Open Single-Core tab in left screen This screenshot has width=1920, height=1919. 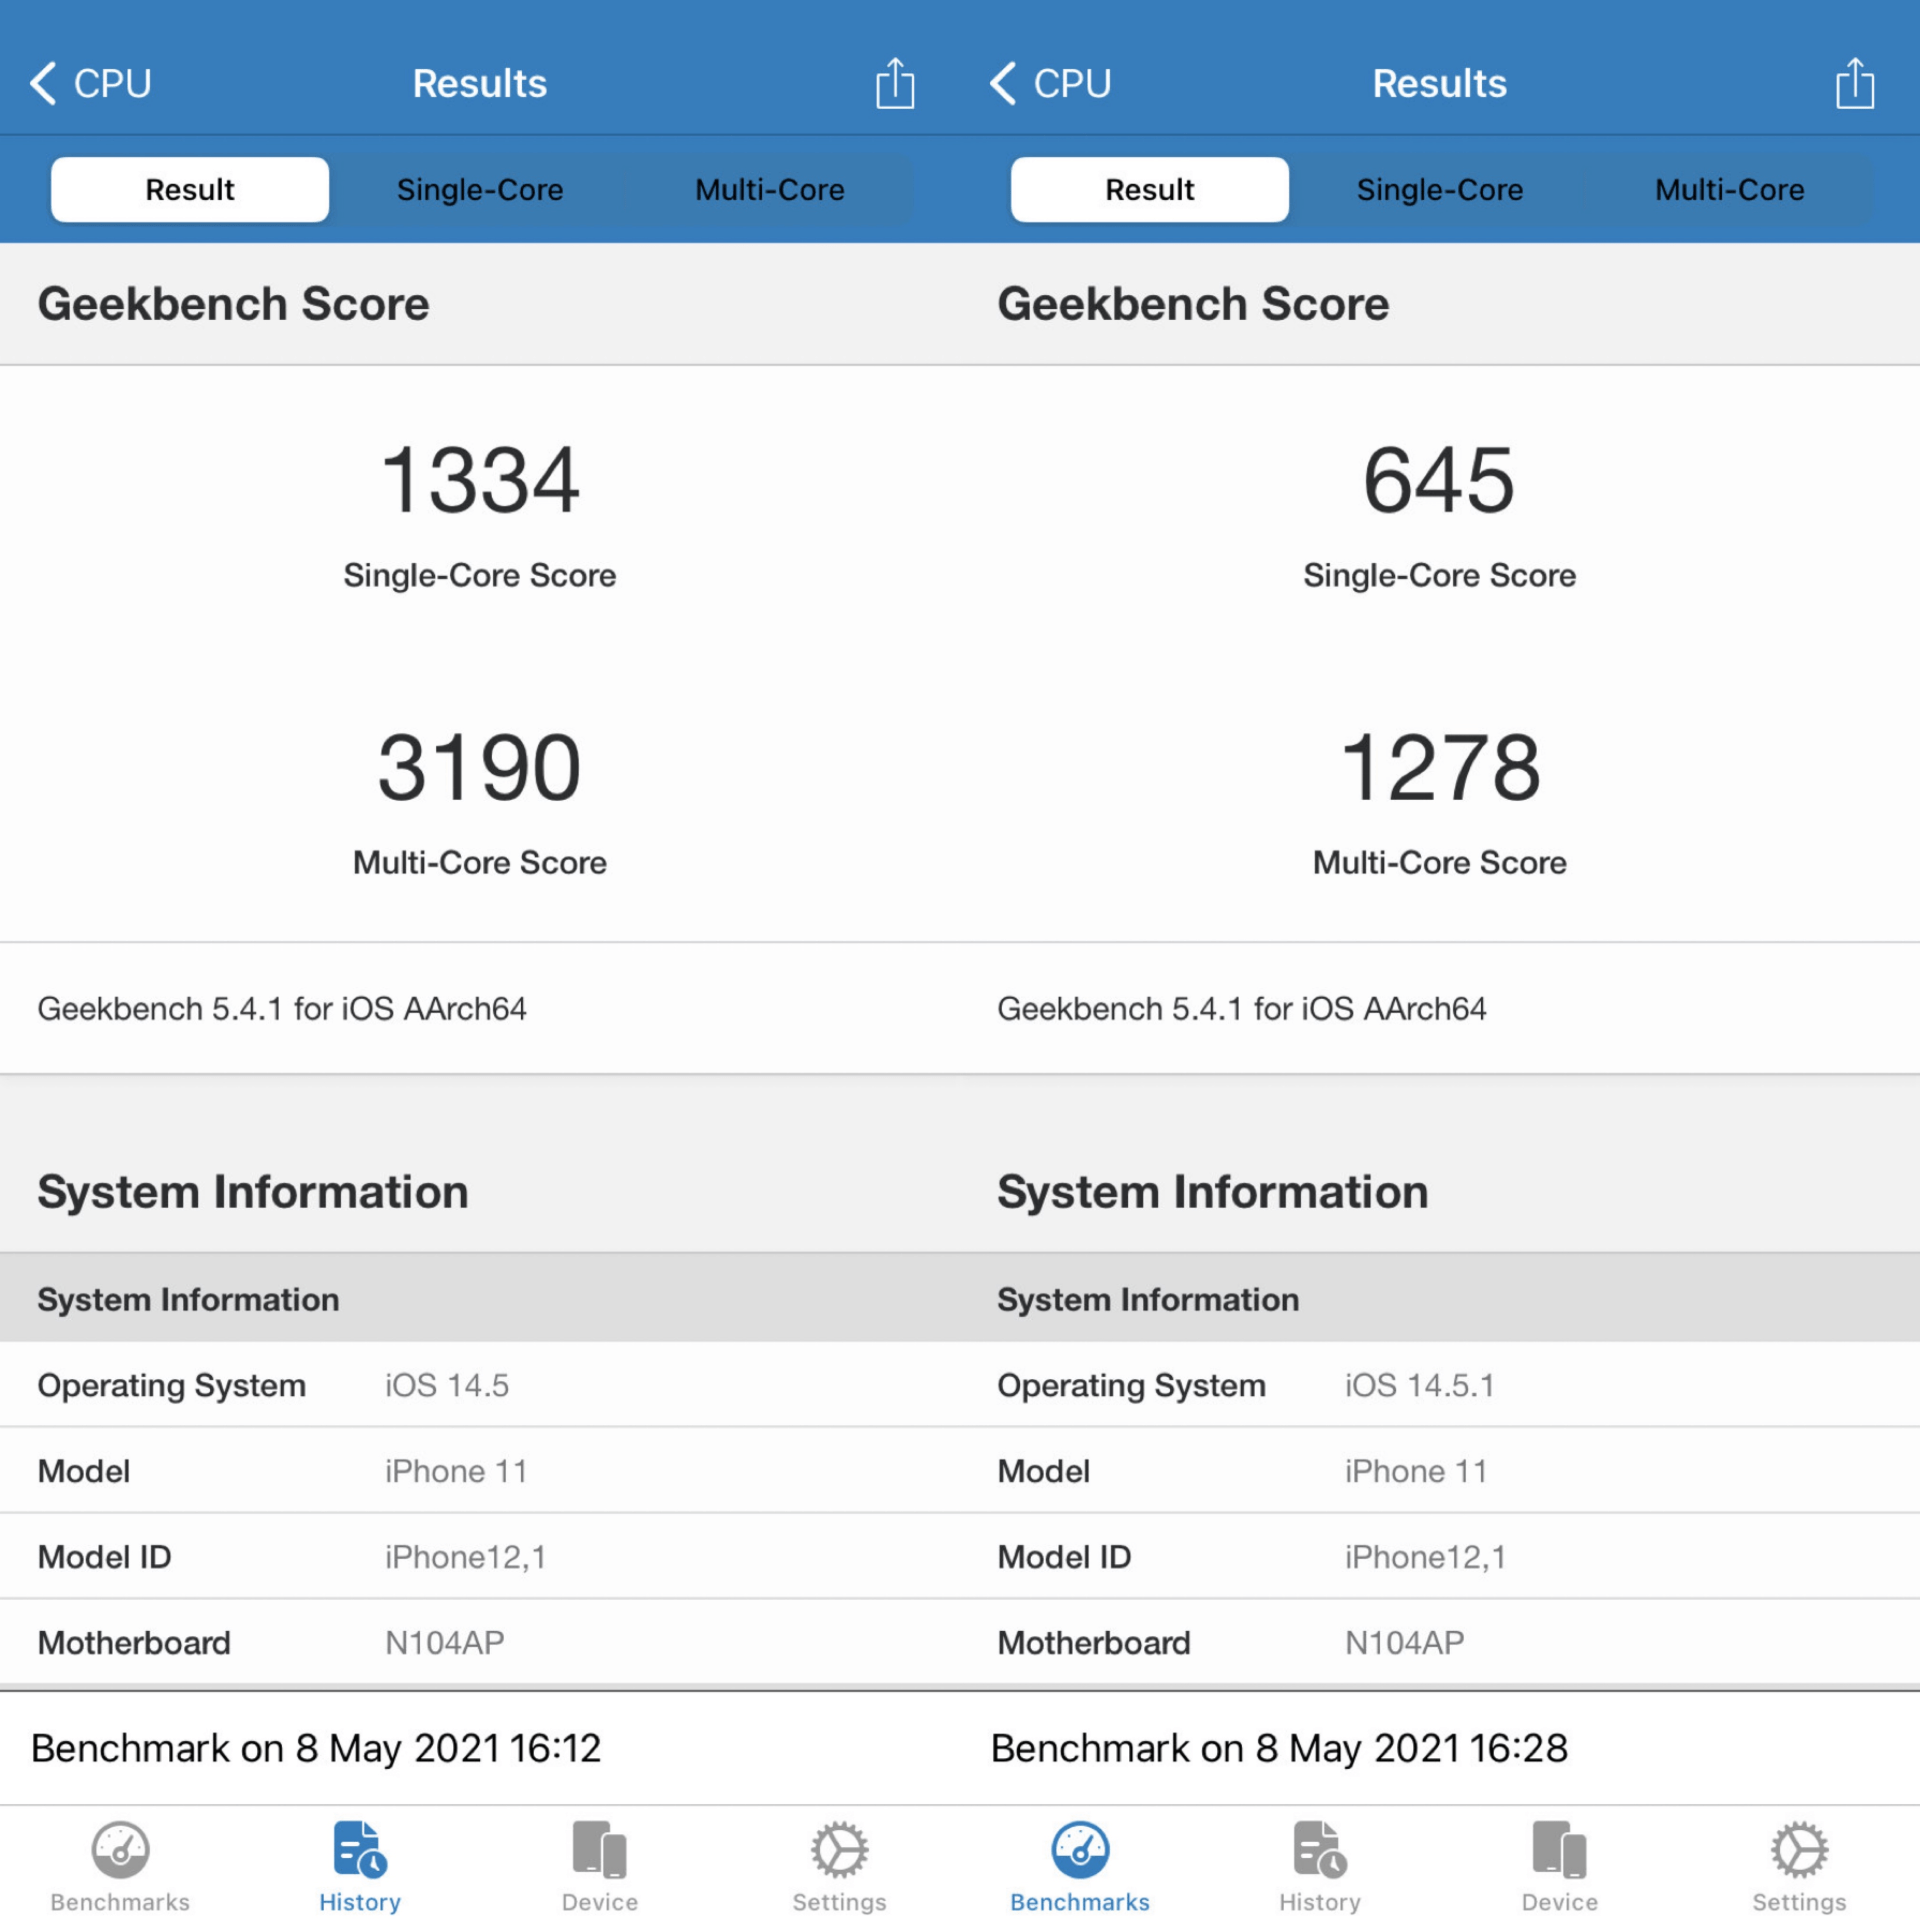point(480,189)
